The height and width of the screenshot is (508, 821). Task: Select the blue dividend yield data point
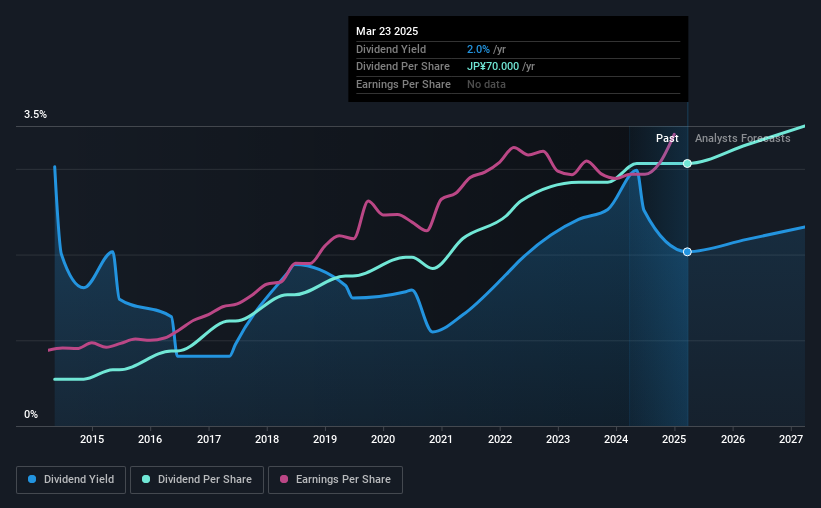[687, 252]
